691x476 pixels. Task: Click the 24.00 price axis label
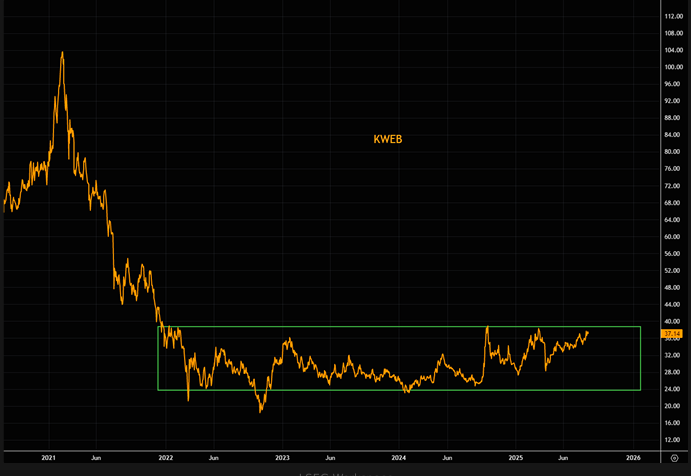[x=673, y=389]
